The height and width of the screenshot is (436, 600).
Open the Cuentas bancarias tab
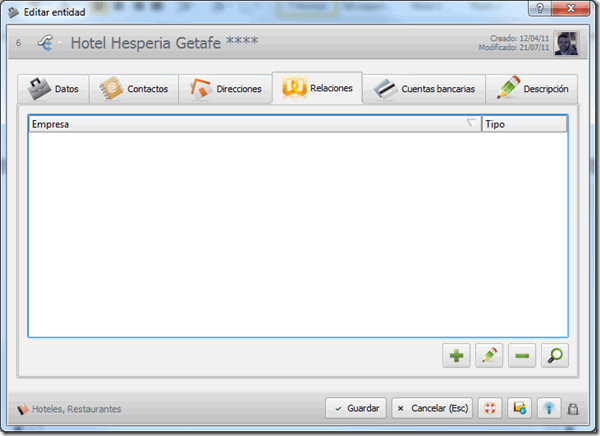click(424, 89)
